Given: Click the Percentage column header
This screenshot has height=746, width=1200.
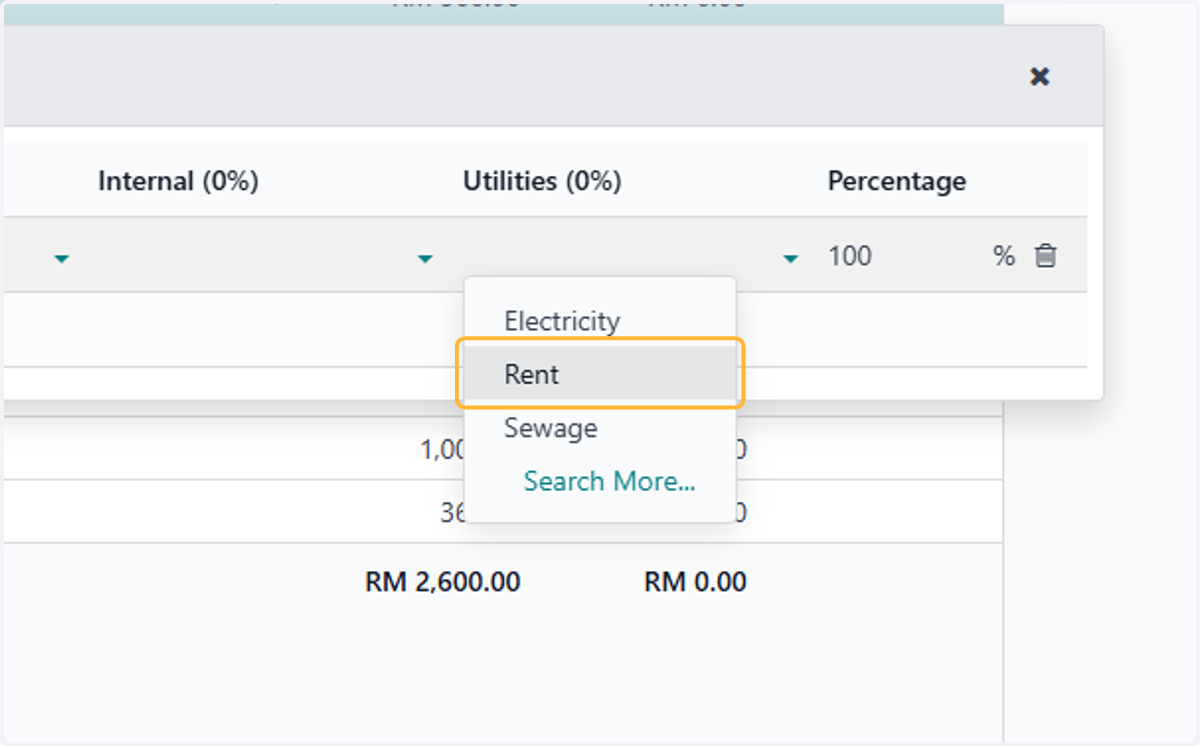Looking at the screenshot, I should 897,181.
